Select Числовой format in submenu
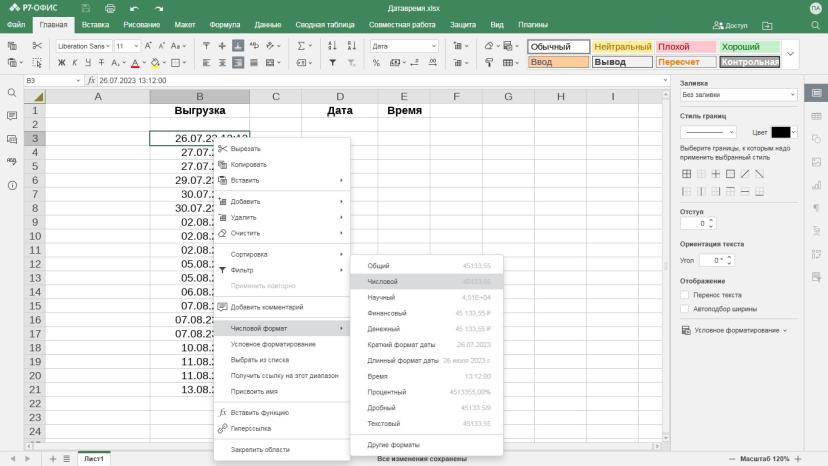The height and width of the screenshot is (466, 828). [427, 282]
